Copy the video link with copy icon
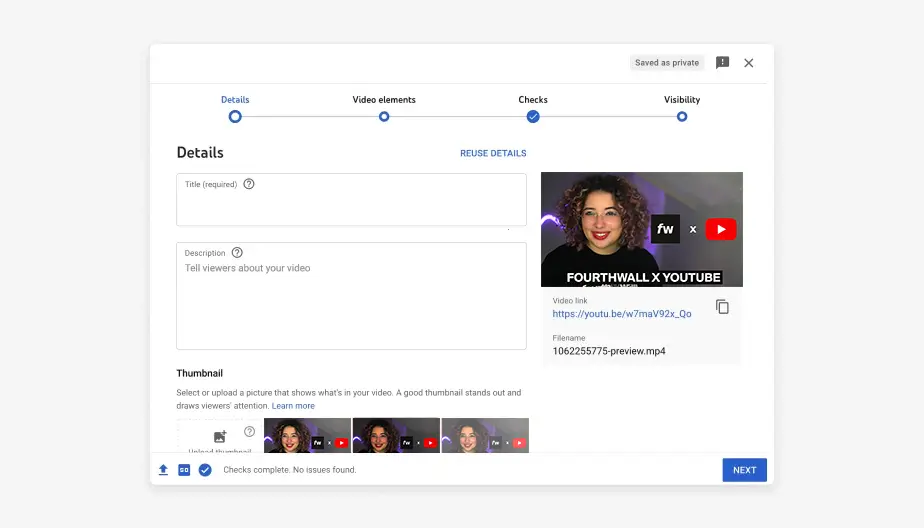924x528 pixels. click(x=722, y=307)
